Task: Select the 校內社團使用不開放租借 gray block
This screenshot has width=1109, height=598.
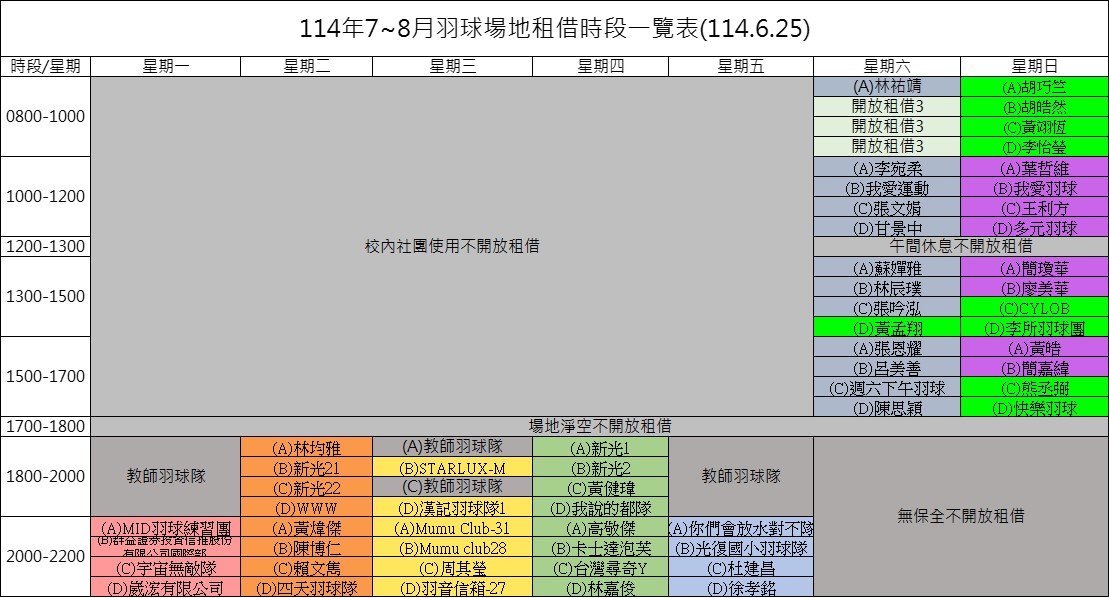Action: 452,246
